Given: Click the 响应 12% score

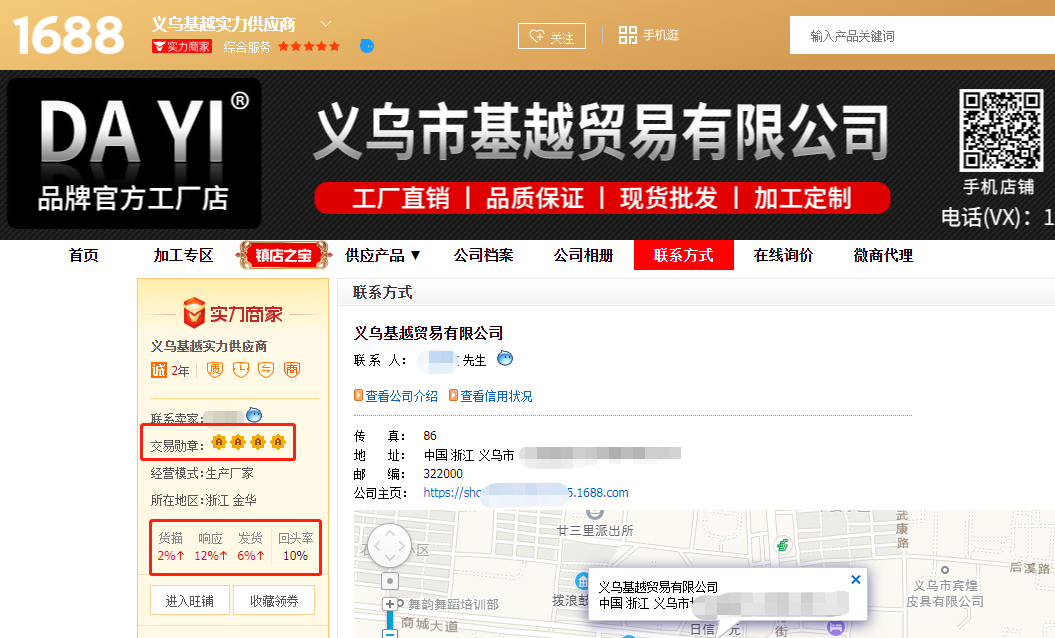Looking at the screenshot, I should coord(211,546).
